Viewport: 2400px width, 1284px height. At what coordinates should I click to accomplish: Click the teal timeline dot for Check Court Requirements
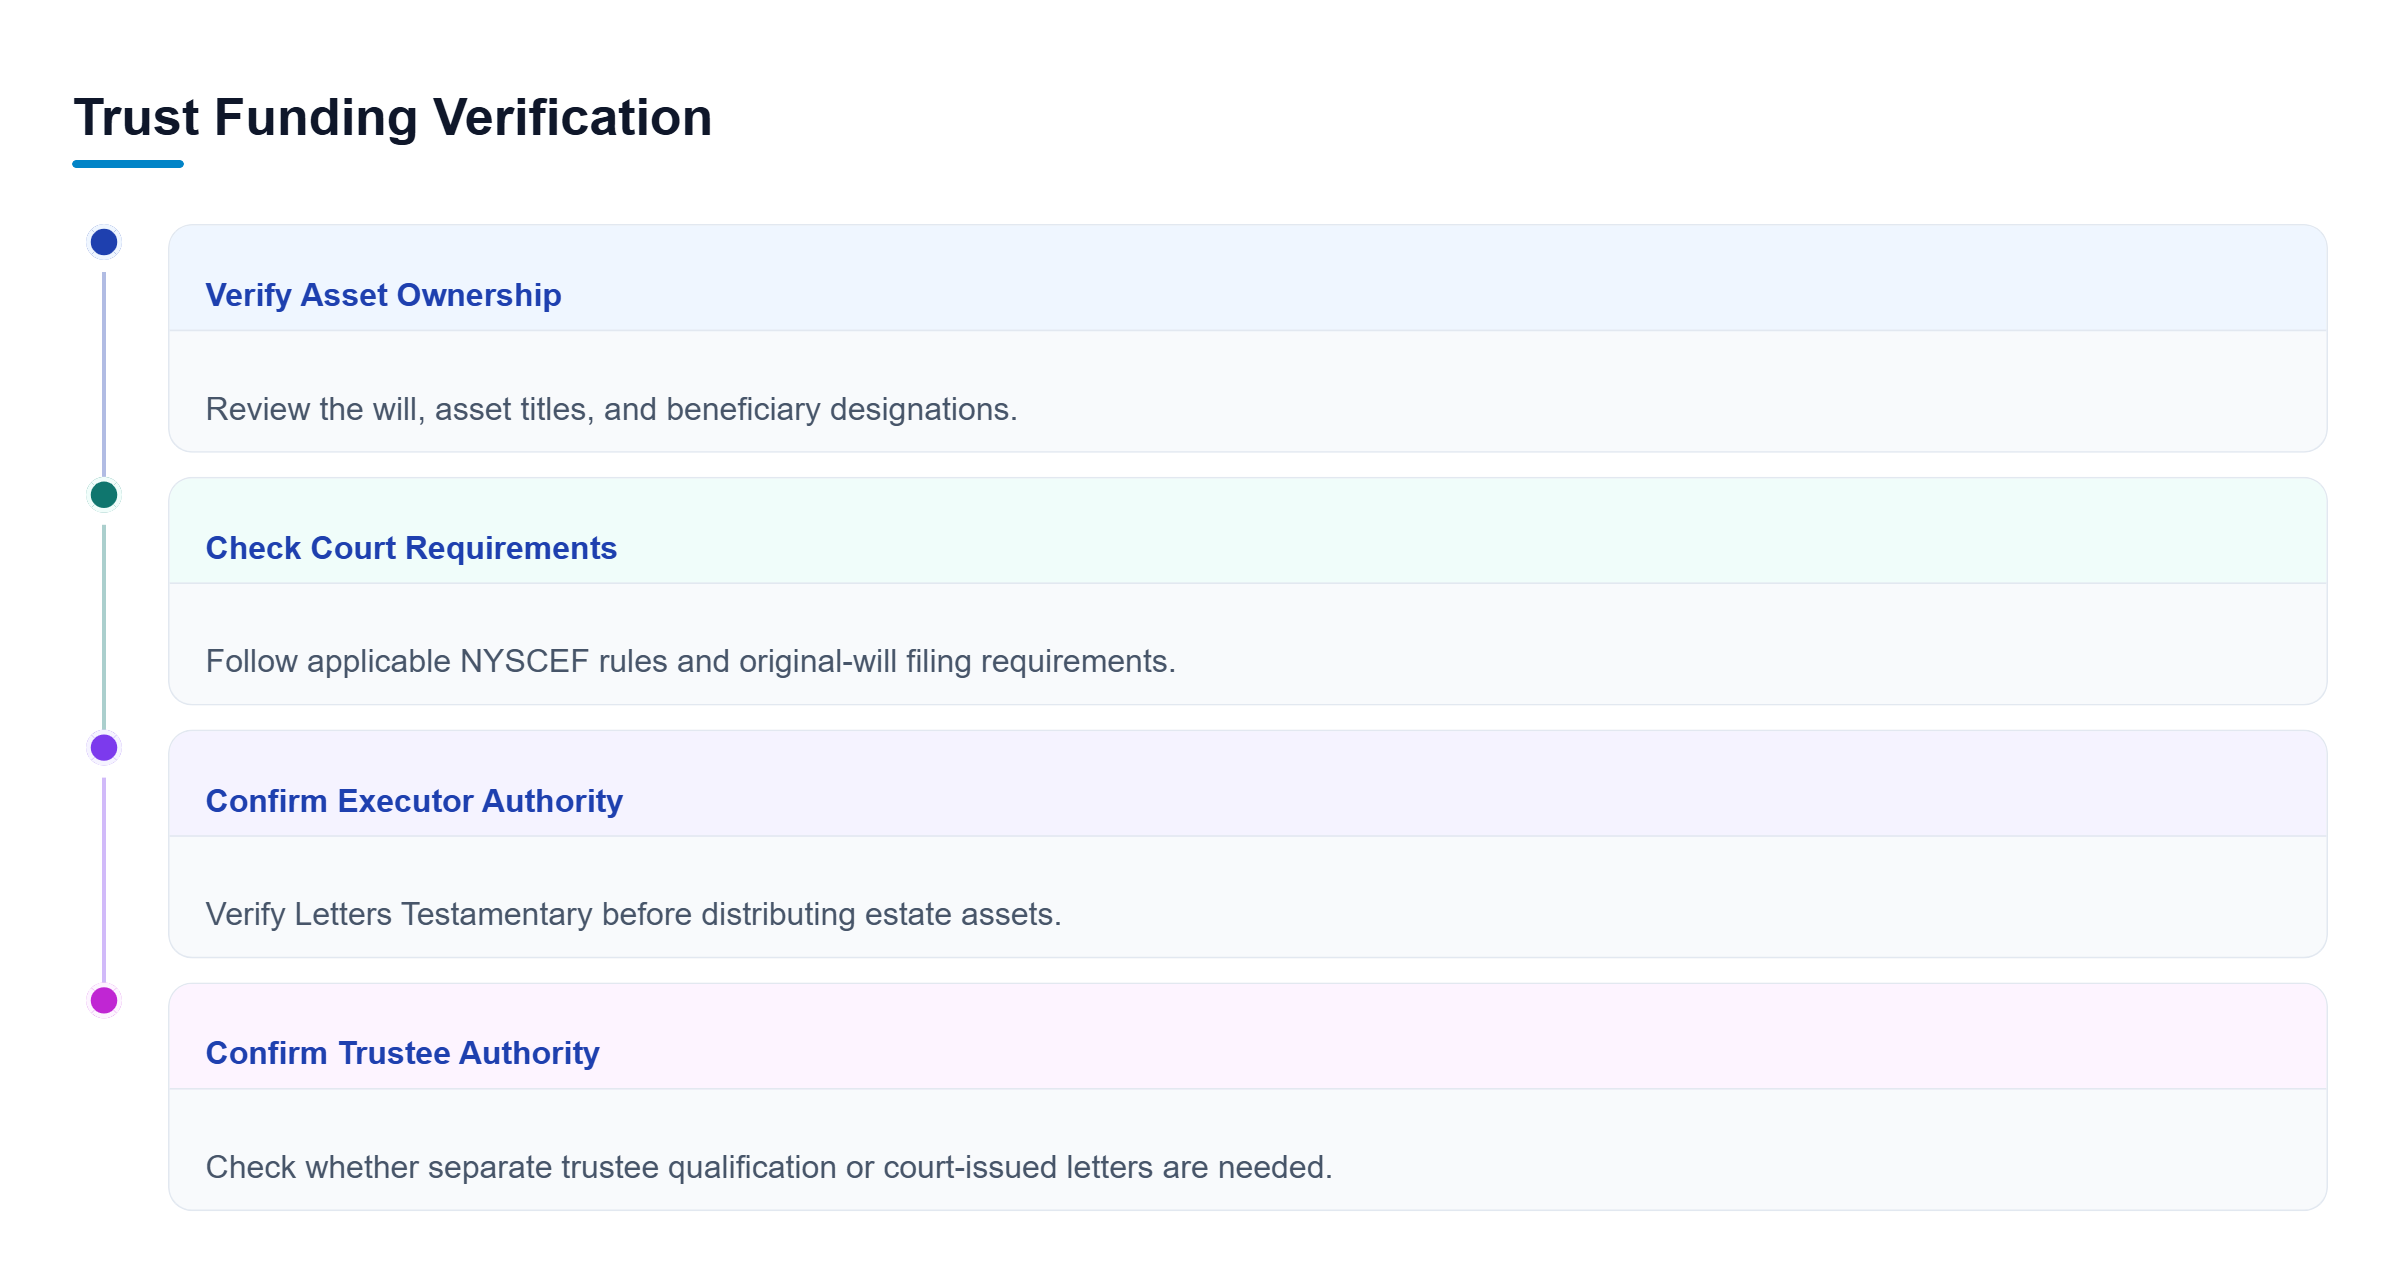pyautogui.click(x=104, y=495)
